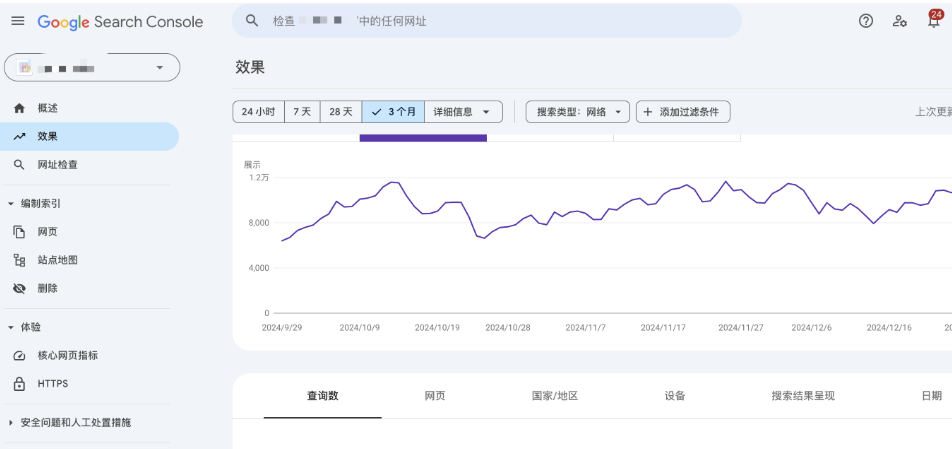Open the HTTPS lock report
The height and width of the screenshot is (449, 952).
tap(52, 384)
